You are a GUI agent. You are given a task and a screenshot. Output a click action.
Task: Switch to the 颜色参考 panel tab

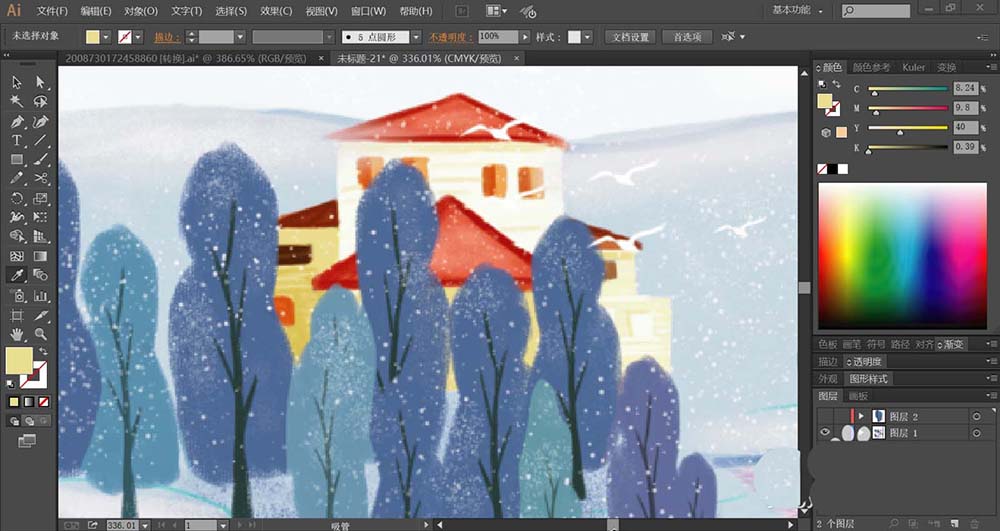click(871, 67)
